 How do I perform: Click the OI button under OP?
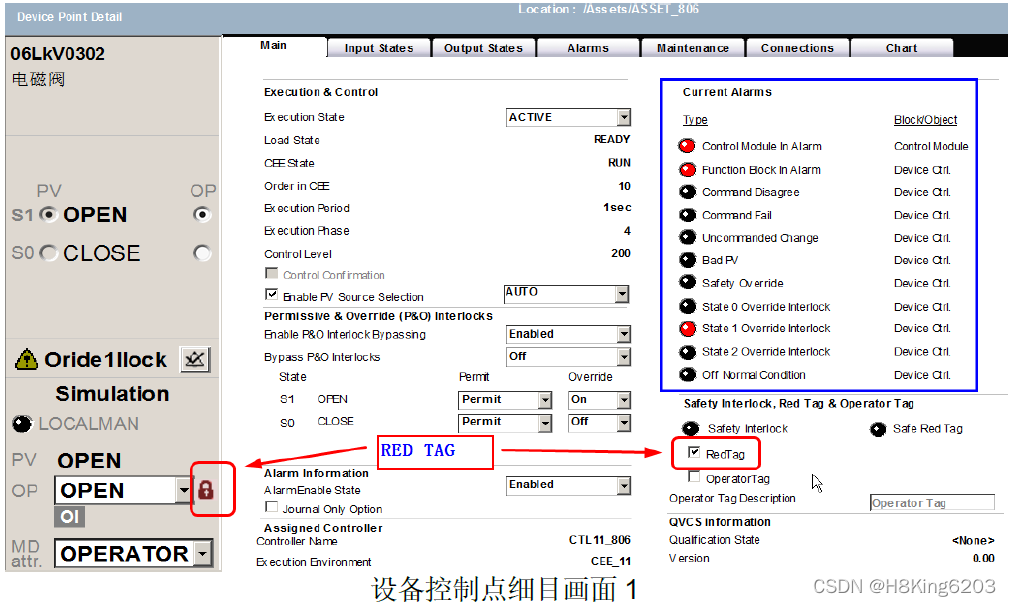click(x=70, y=516)
